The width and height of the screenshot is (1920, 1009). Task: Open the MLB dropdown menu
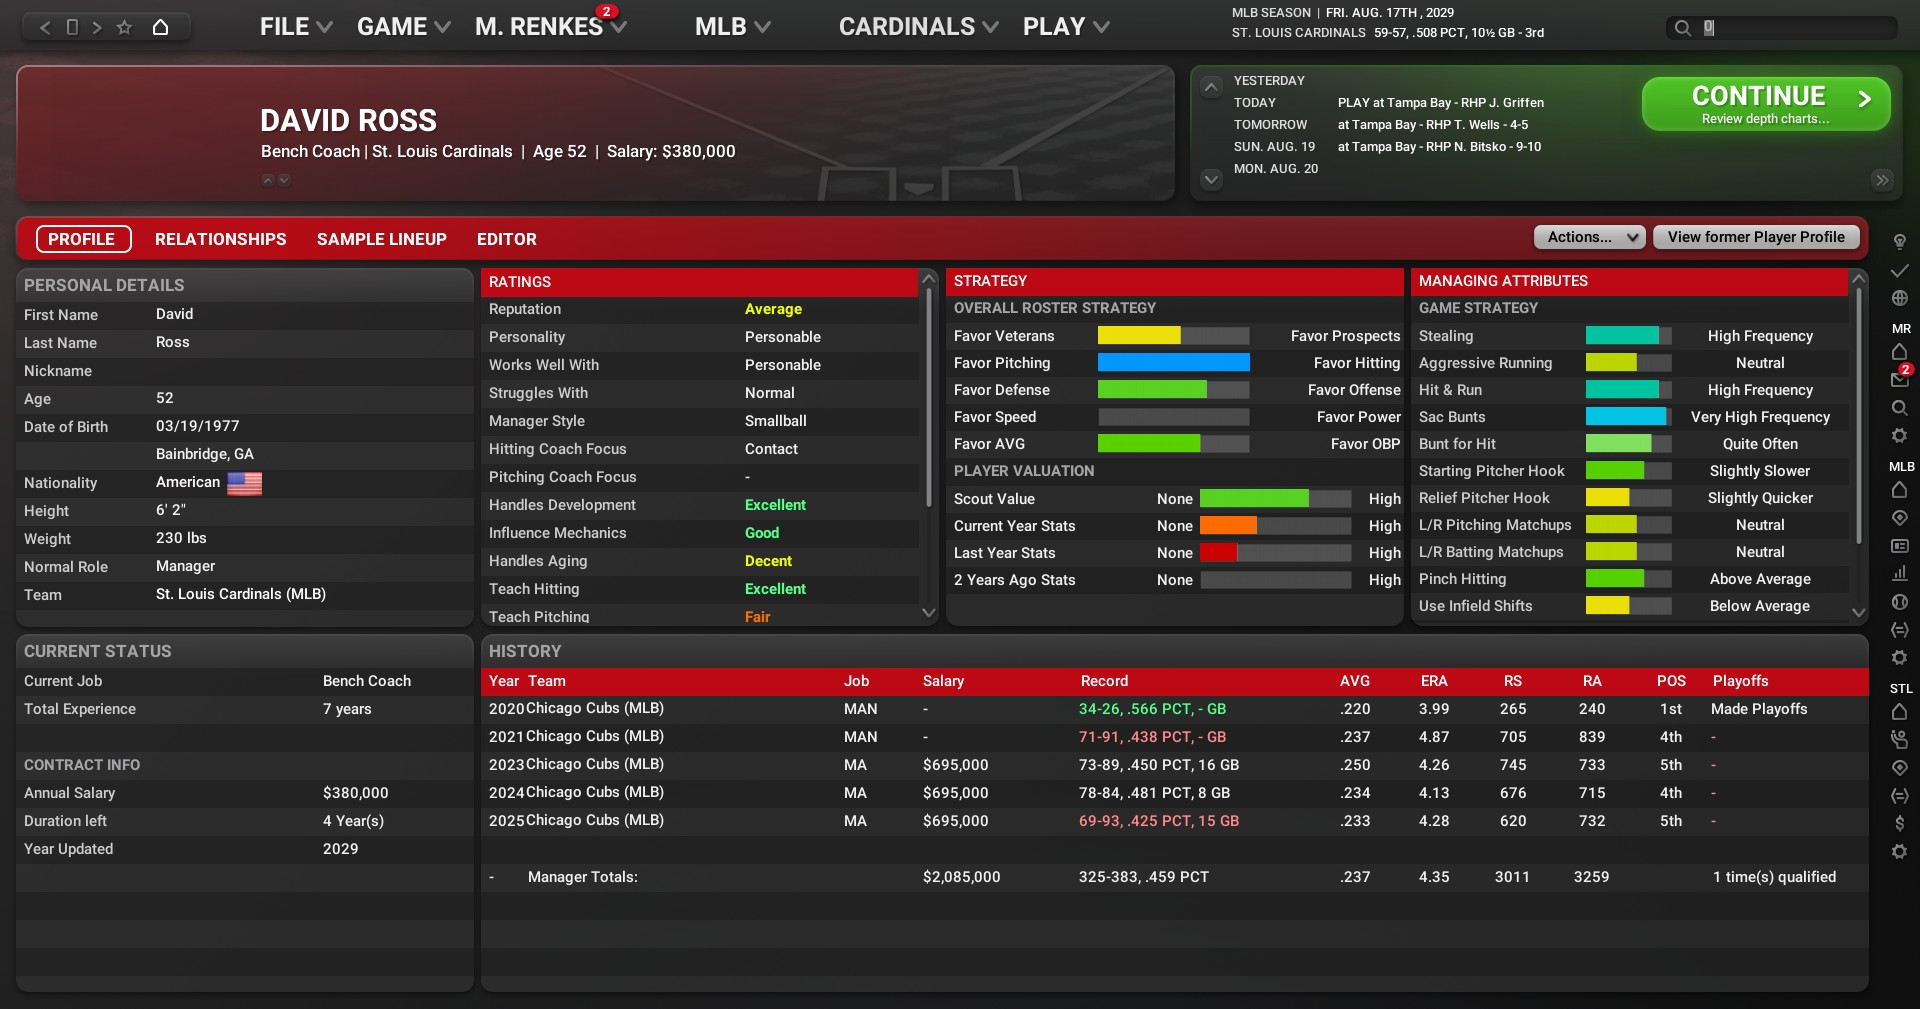coord(732,27)
